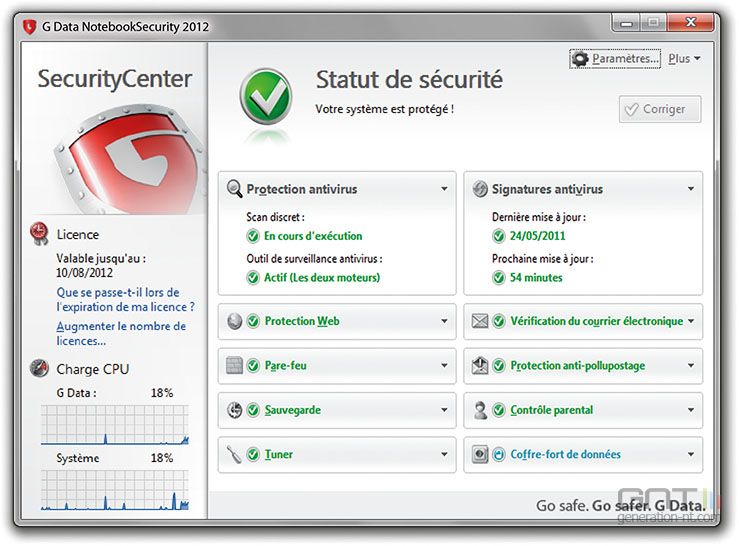Open link about licence expiration

[125, 299]
